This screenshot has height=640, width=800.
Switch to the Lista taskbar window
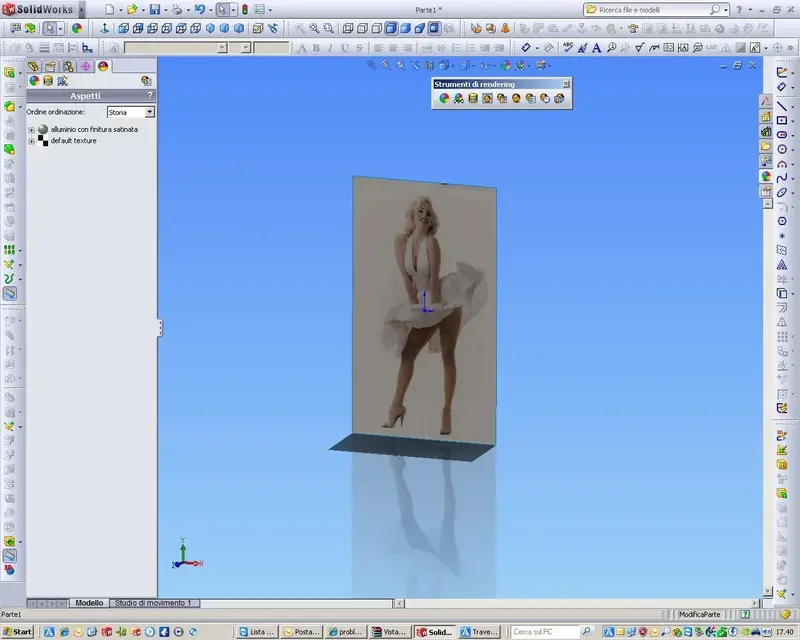[257, 632]
